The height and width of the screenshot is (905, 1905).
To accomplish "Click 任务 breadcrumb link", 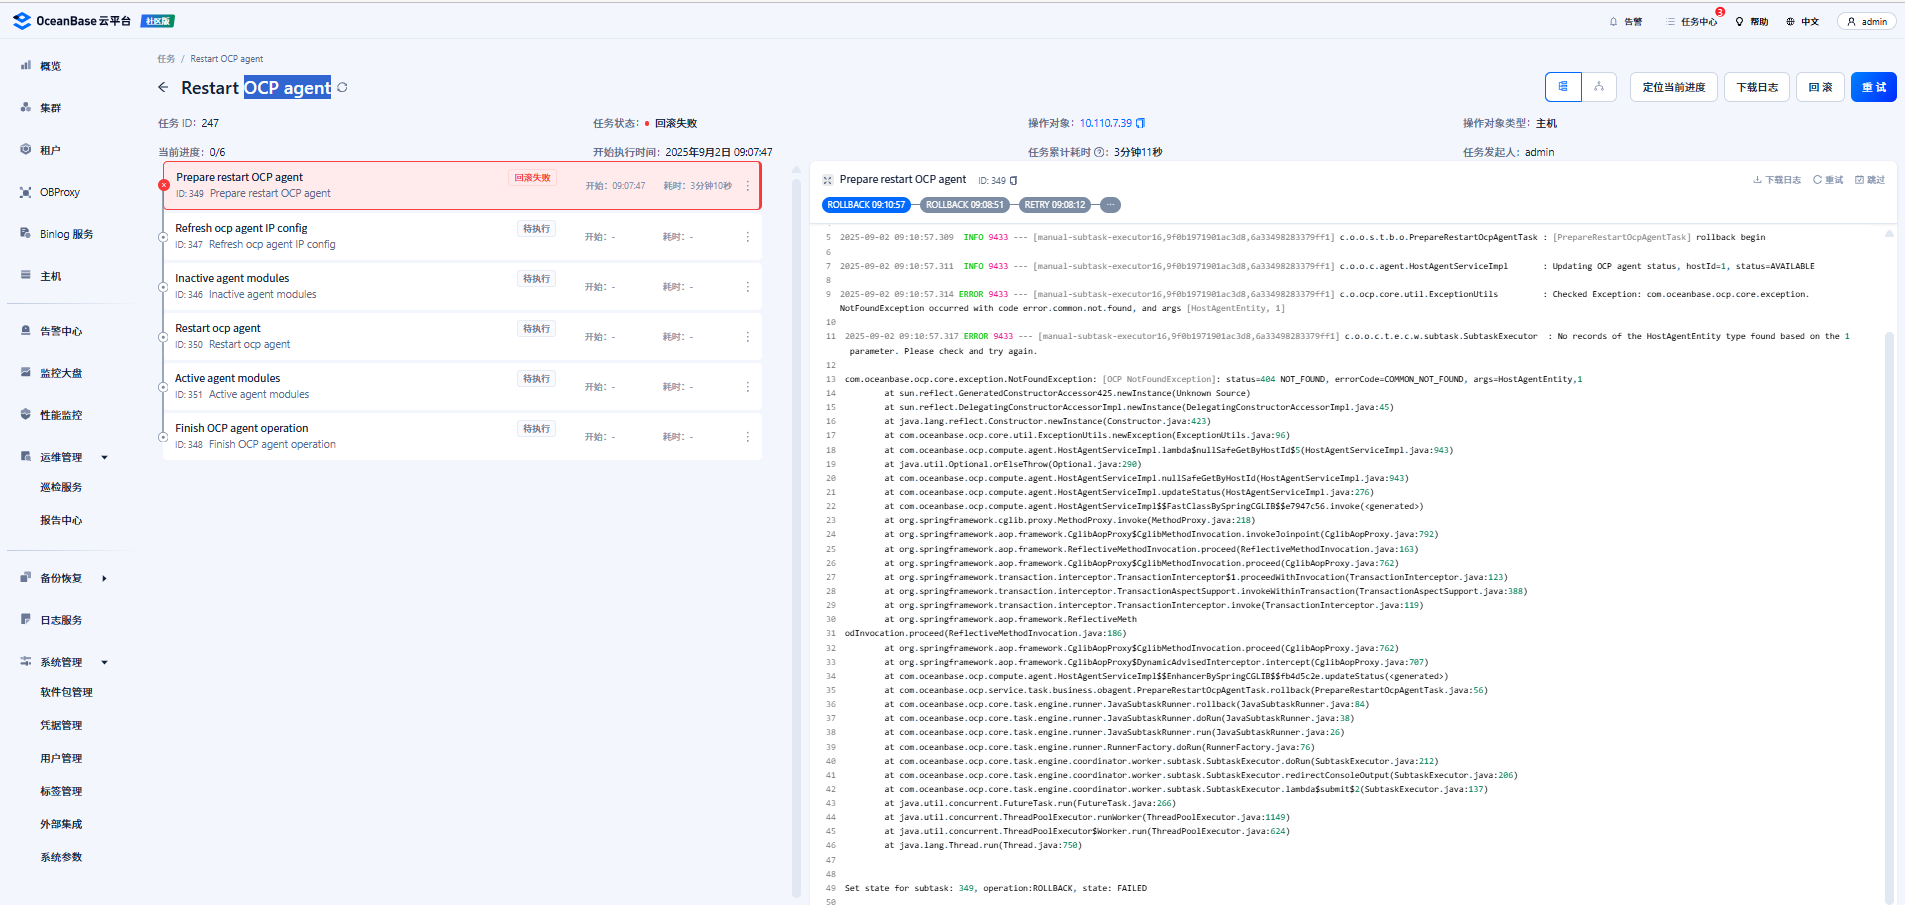I will [166, 59].
